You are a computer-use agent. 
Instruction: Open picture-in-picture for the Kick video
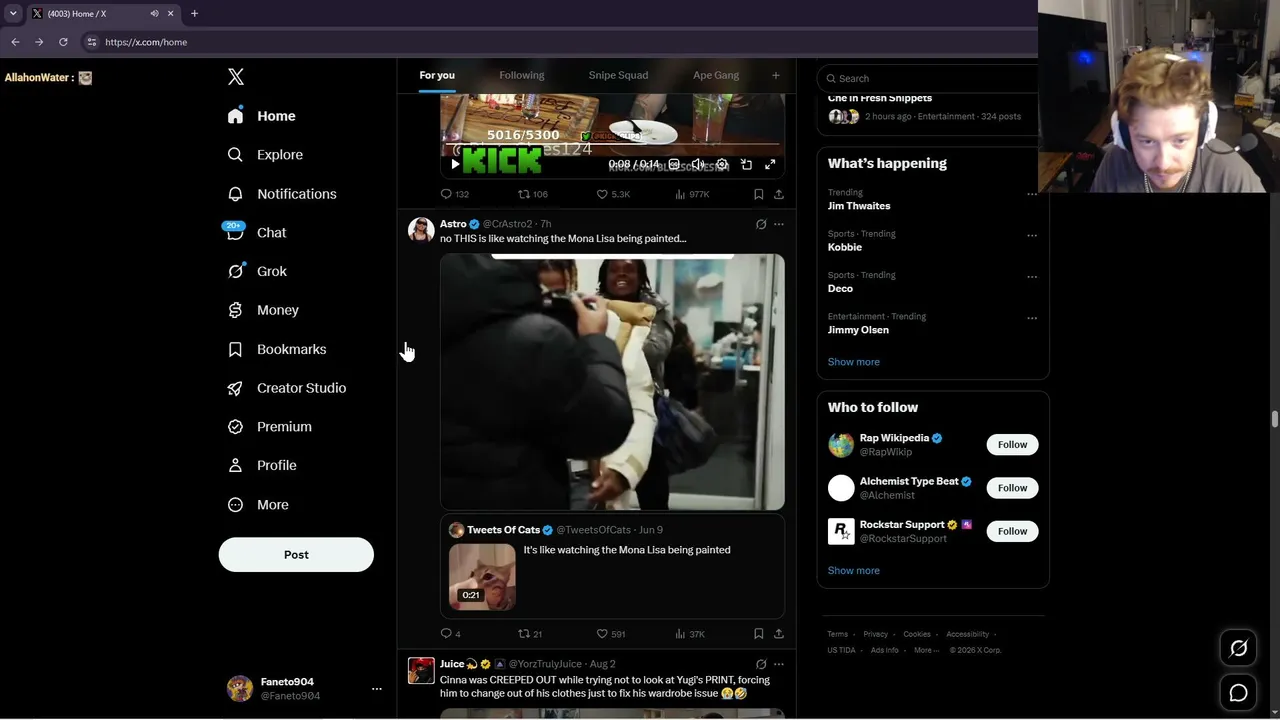coord(746,165)
